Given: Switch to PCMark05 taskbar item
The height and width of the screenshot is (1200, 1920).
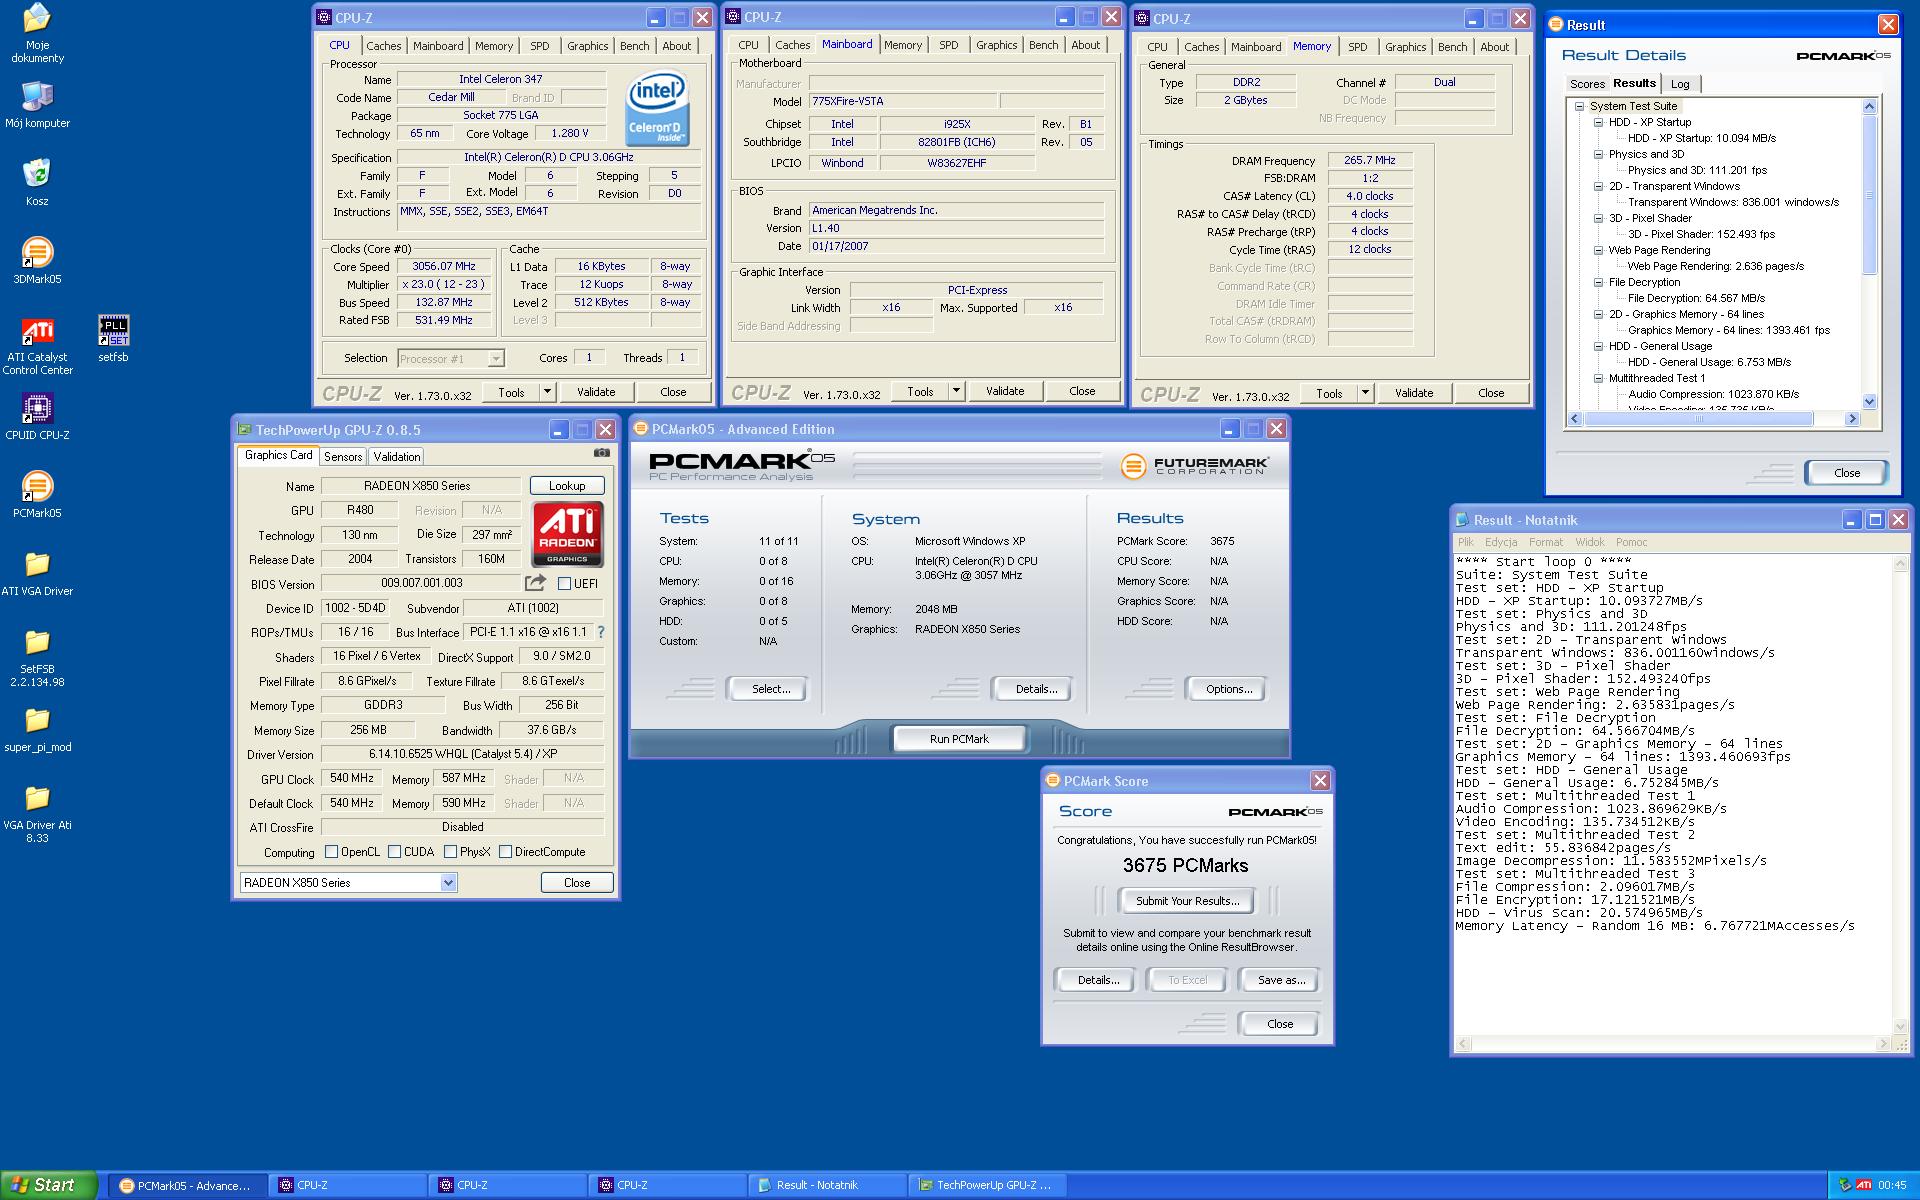Looking at the screenshot, I should click(187, 1185).
